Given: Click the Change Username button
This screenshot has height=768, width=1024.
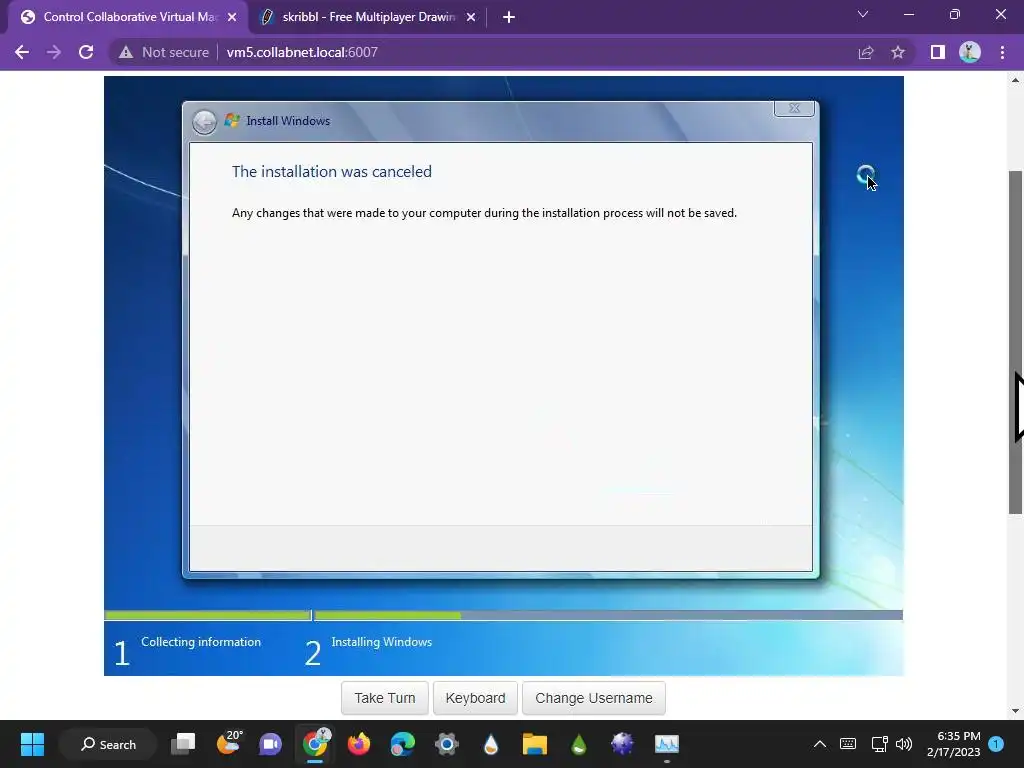Looking at the screenshot, I should (x=594, y=698).
